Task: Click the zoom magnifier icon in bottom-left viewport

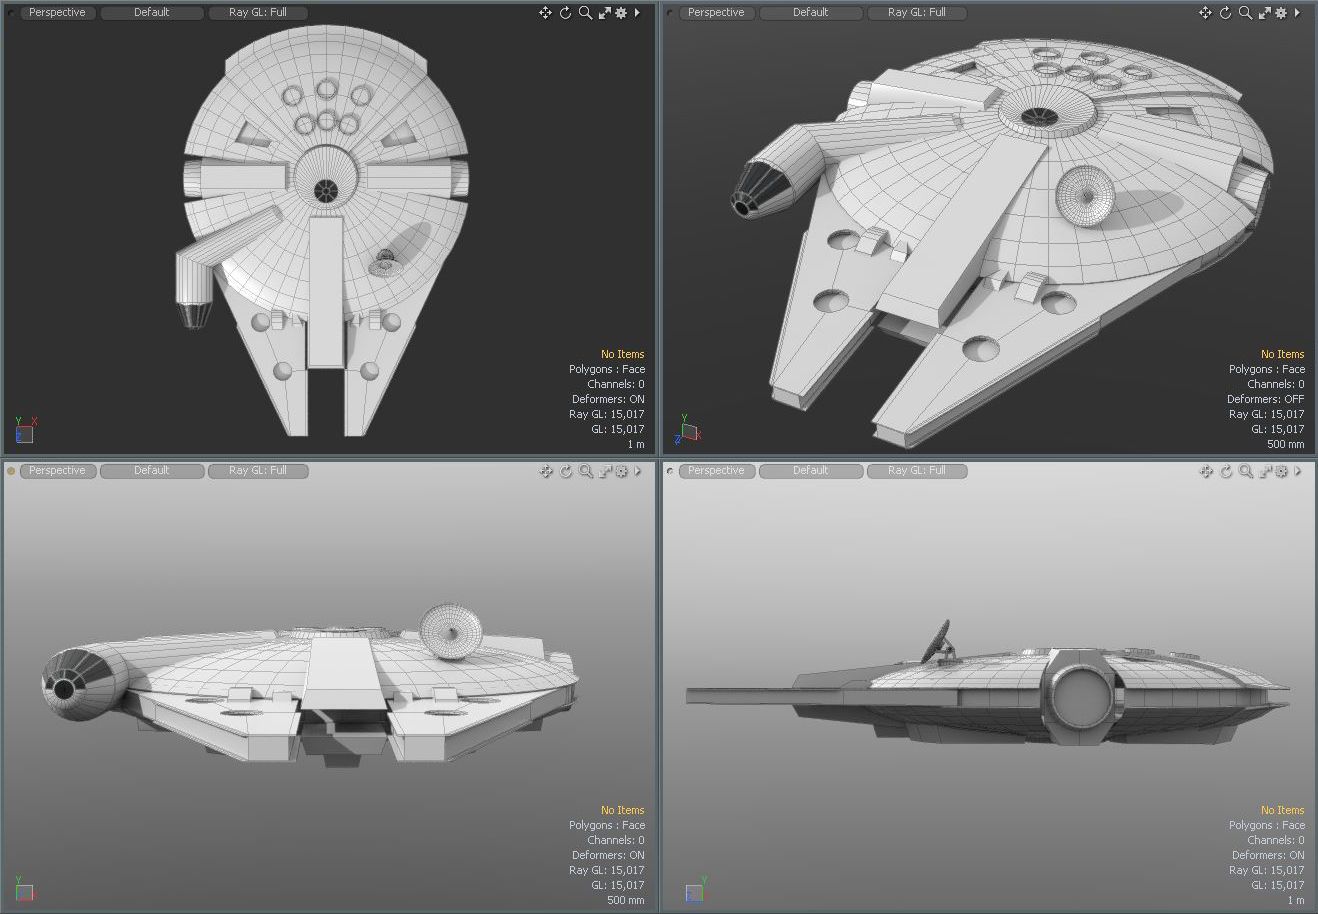Action: [x=586, y=471]
